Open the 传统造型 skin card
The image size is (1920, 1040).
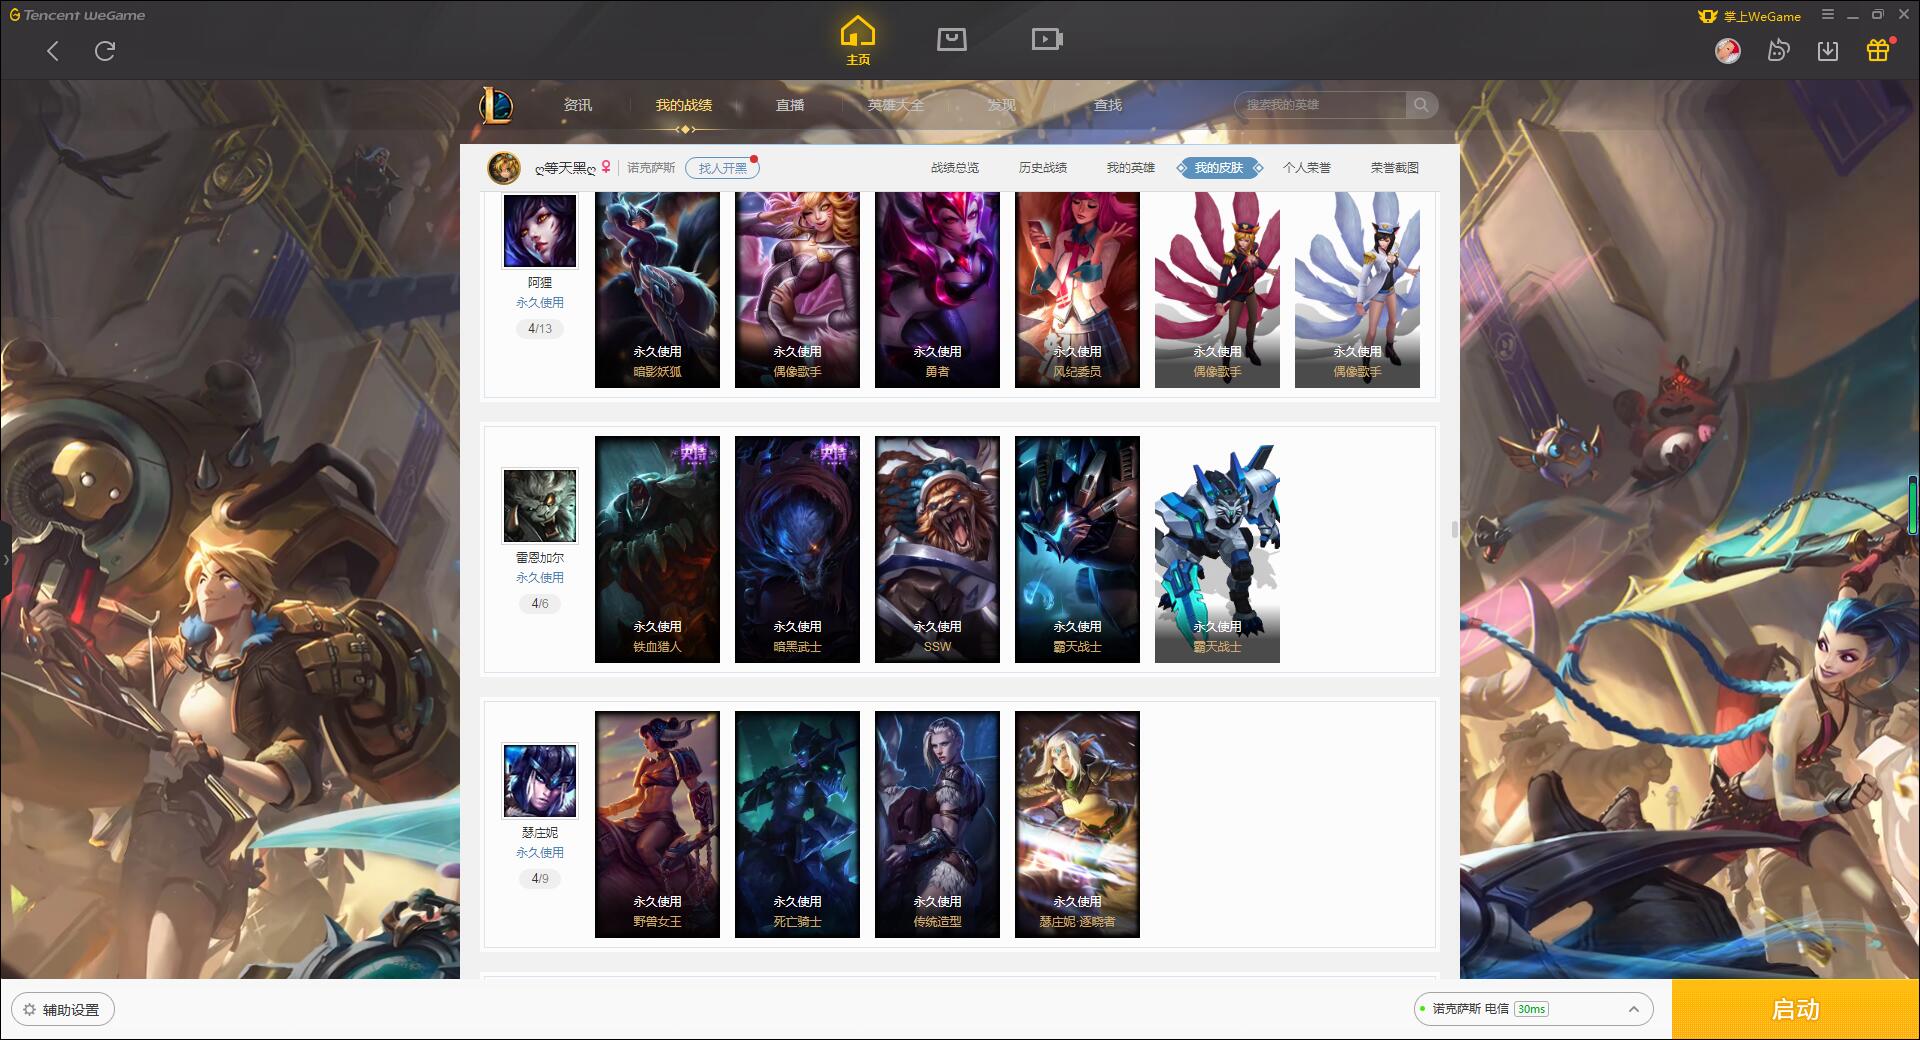pyautogui.click(x=937, y=824)
